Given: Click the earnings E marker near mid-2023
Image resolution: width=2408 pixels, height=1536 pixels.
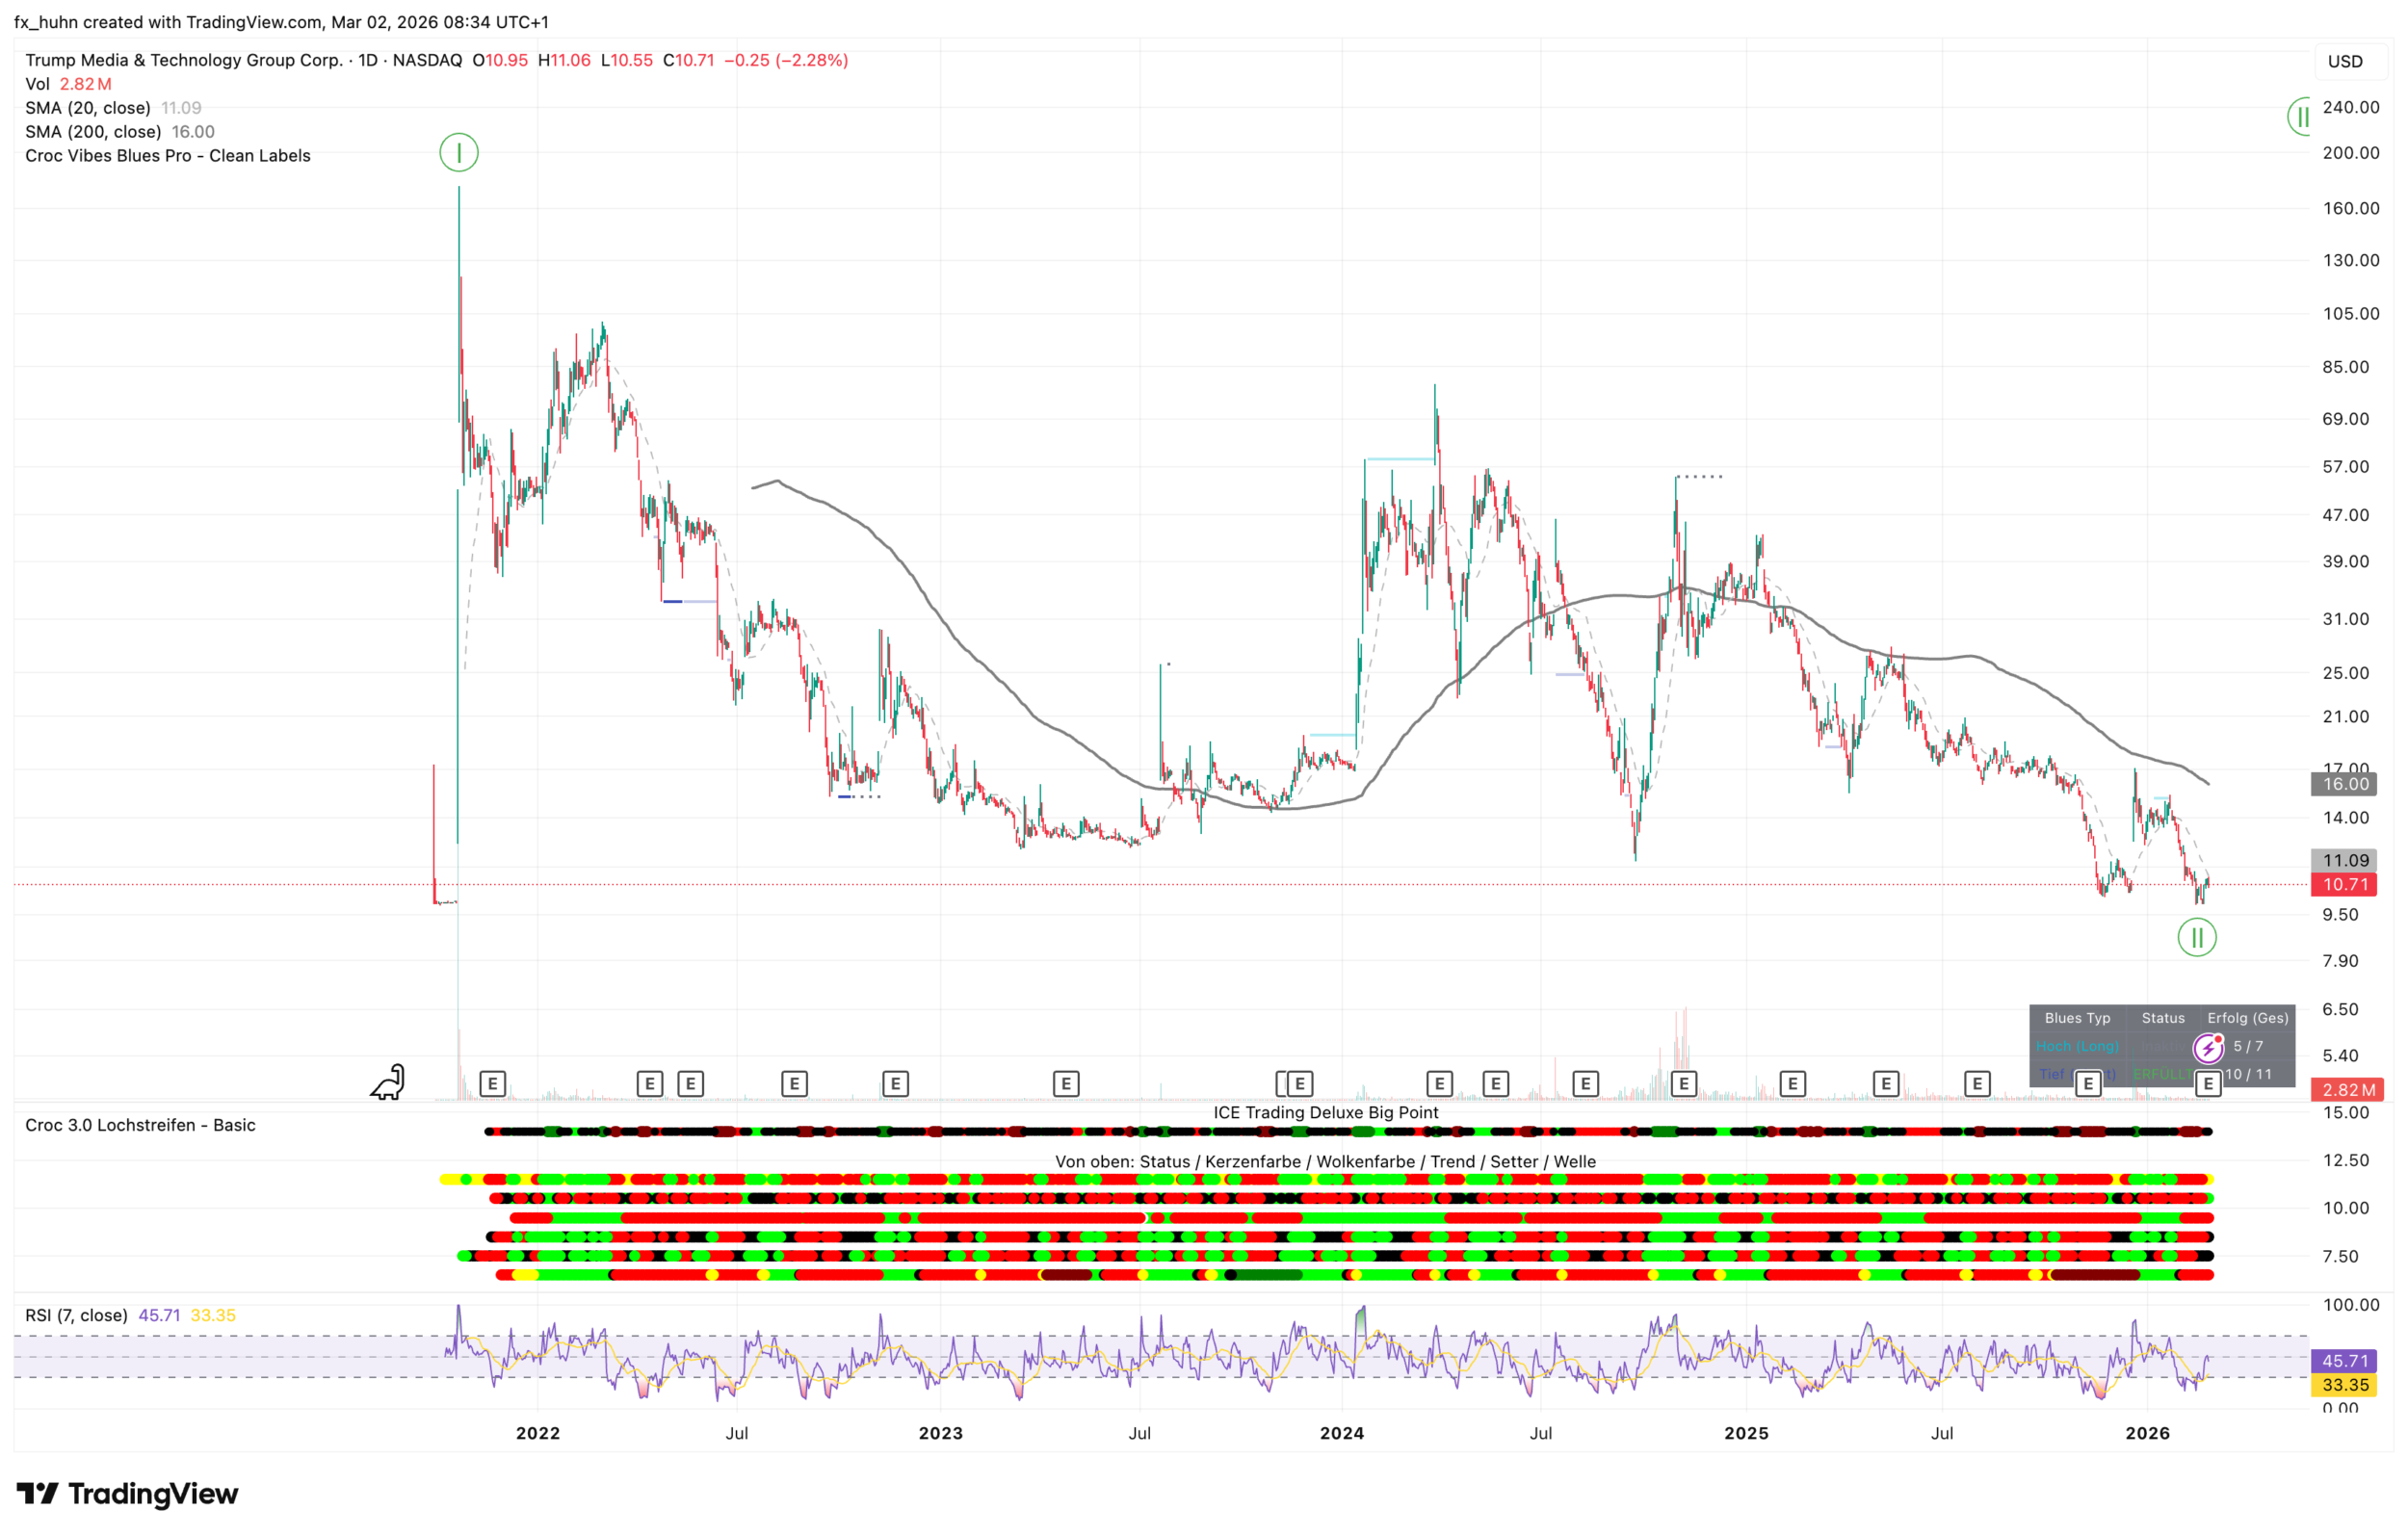Looking at the screenshot, I should (x=1066, y=1084).
